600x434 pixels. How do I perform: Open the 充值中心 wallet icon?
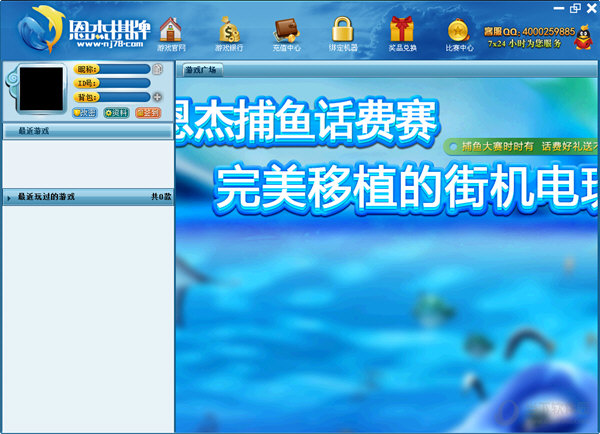tap(286, 31)
